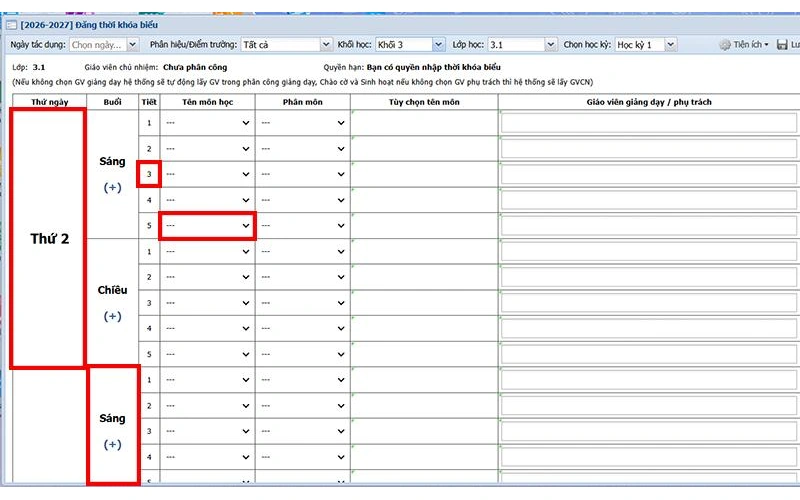Open Tên môn học dropdown, Thứ 2 Sáng tiết 4
The height and width of the screenshot is (500, 800).
(208, 200)
